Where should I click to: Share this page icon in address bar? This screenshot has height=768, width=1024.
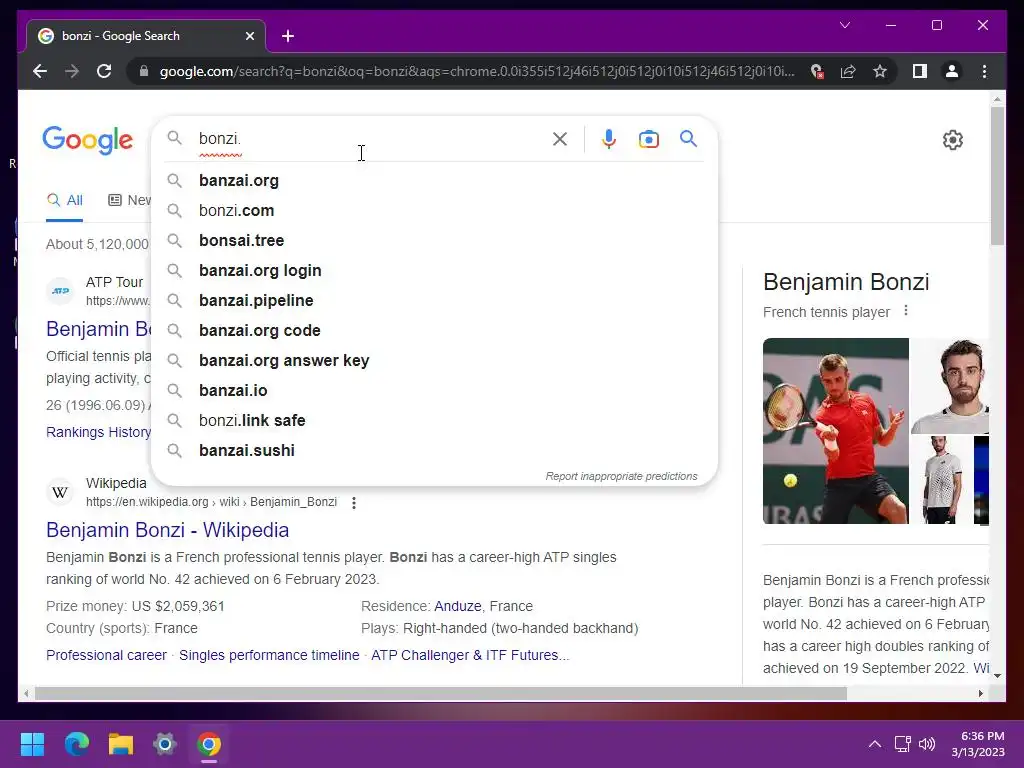848,71
